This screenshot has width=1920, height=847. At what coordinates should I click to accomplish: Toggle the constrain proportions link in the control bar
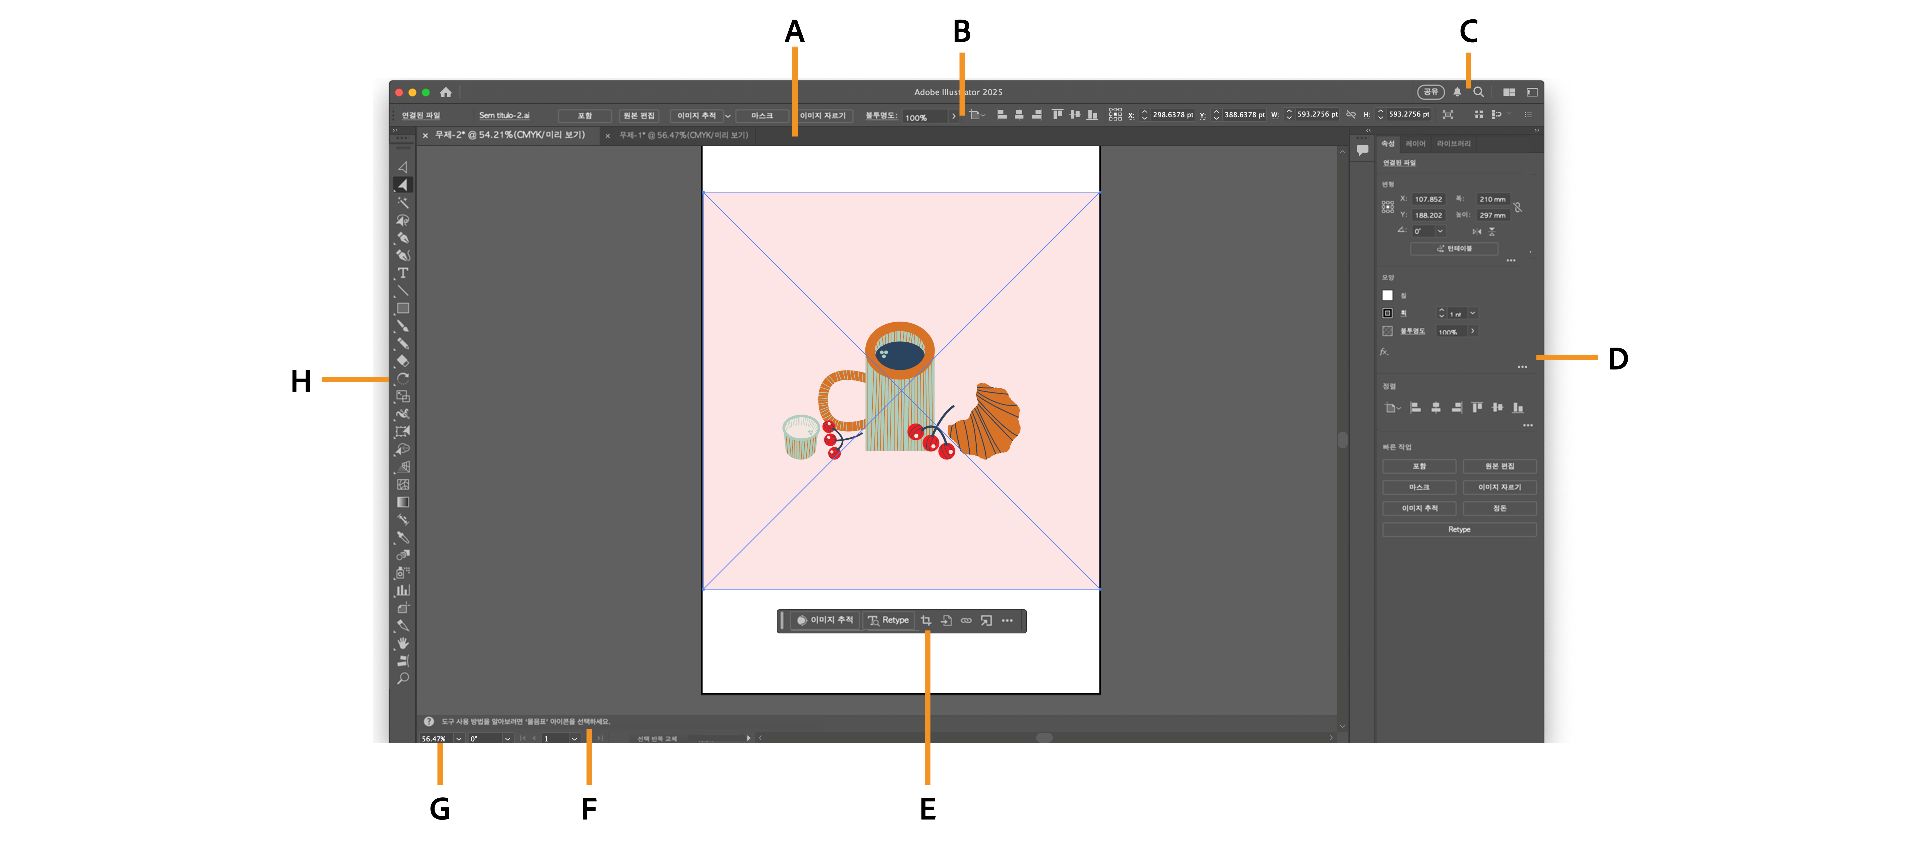pyautogui.click(x=1351, y=115)
